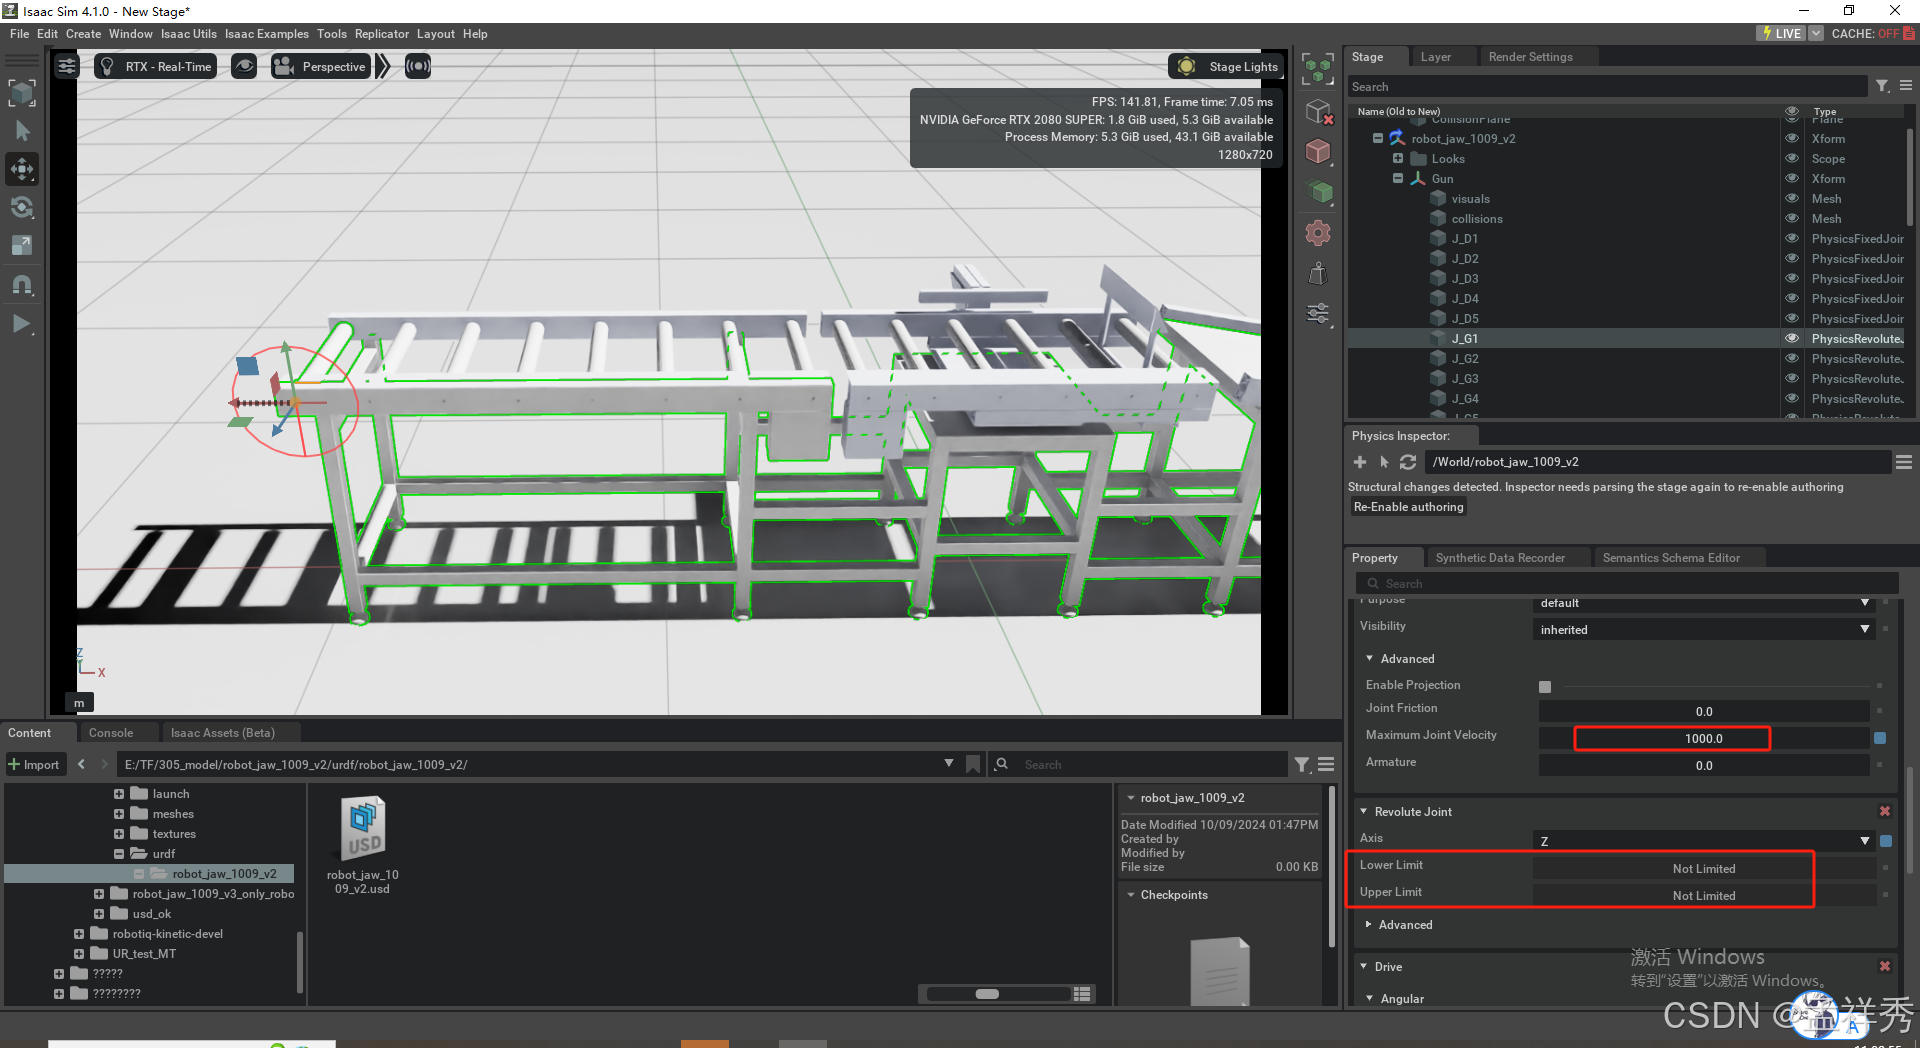Expand the Looks node in stage tree
Image resolution: width=1920 pixels, height=1048 pixels.
(1398, 158)
